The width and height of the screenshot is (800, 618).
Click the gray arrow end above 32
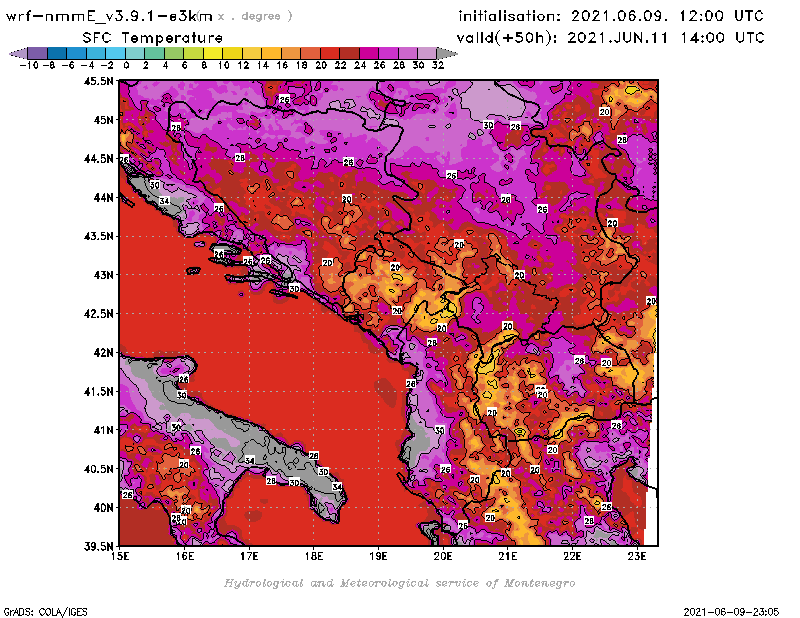point(446,53)
